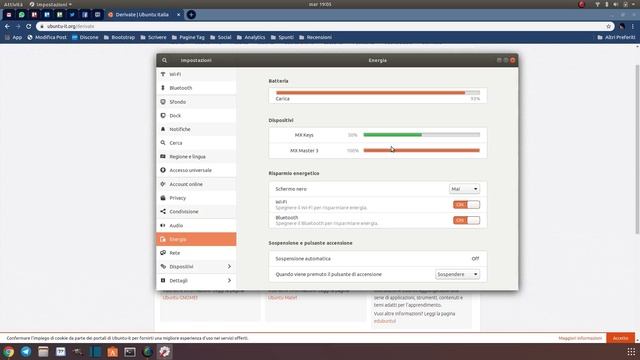This screenshot has height=360, width=640.
Task: Open the Schermo nero dropdown set to Mai
Action: (x=464, y=189)
